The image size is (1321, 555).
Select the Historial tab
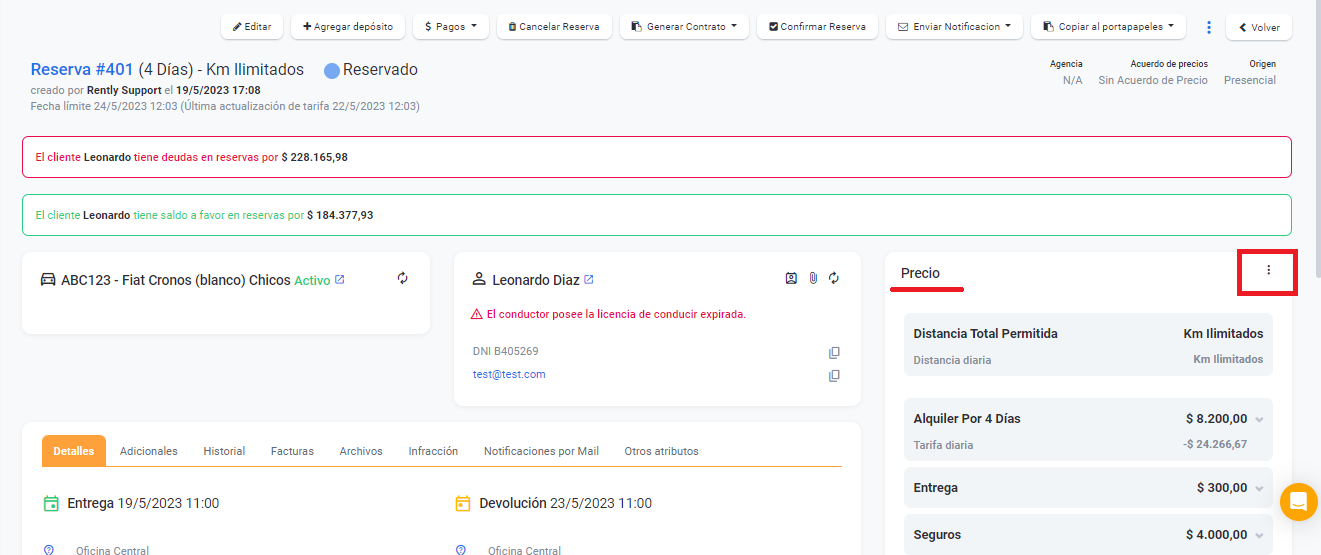(224, 451)
